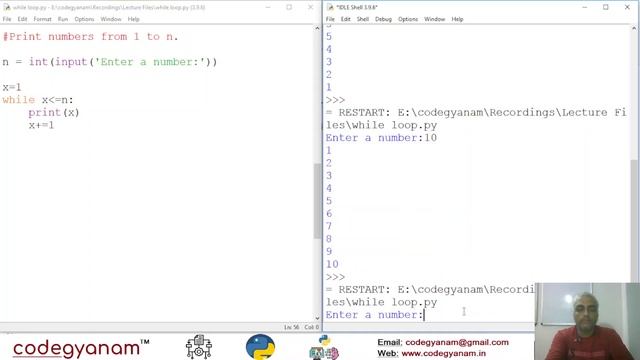
Task: Click the empty '>>>' prompt above second RESTART line
Action: pyautogui.click(x=336, y=277)
